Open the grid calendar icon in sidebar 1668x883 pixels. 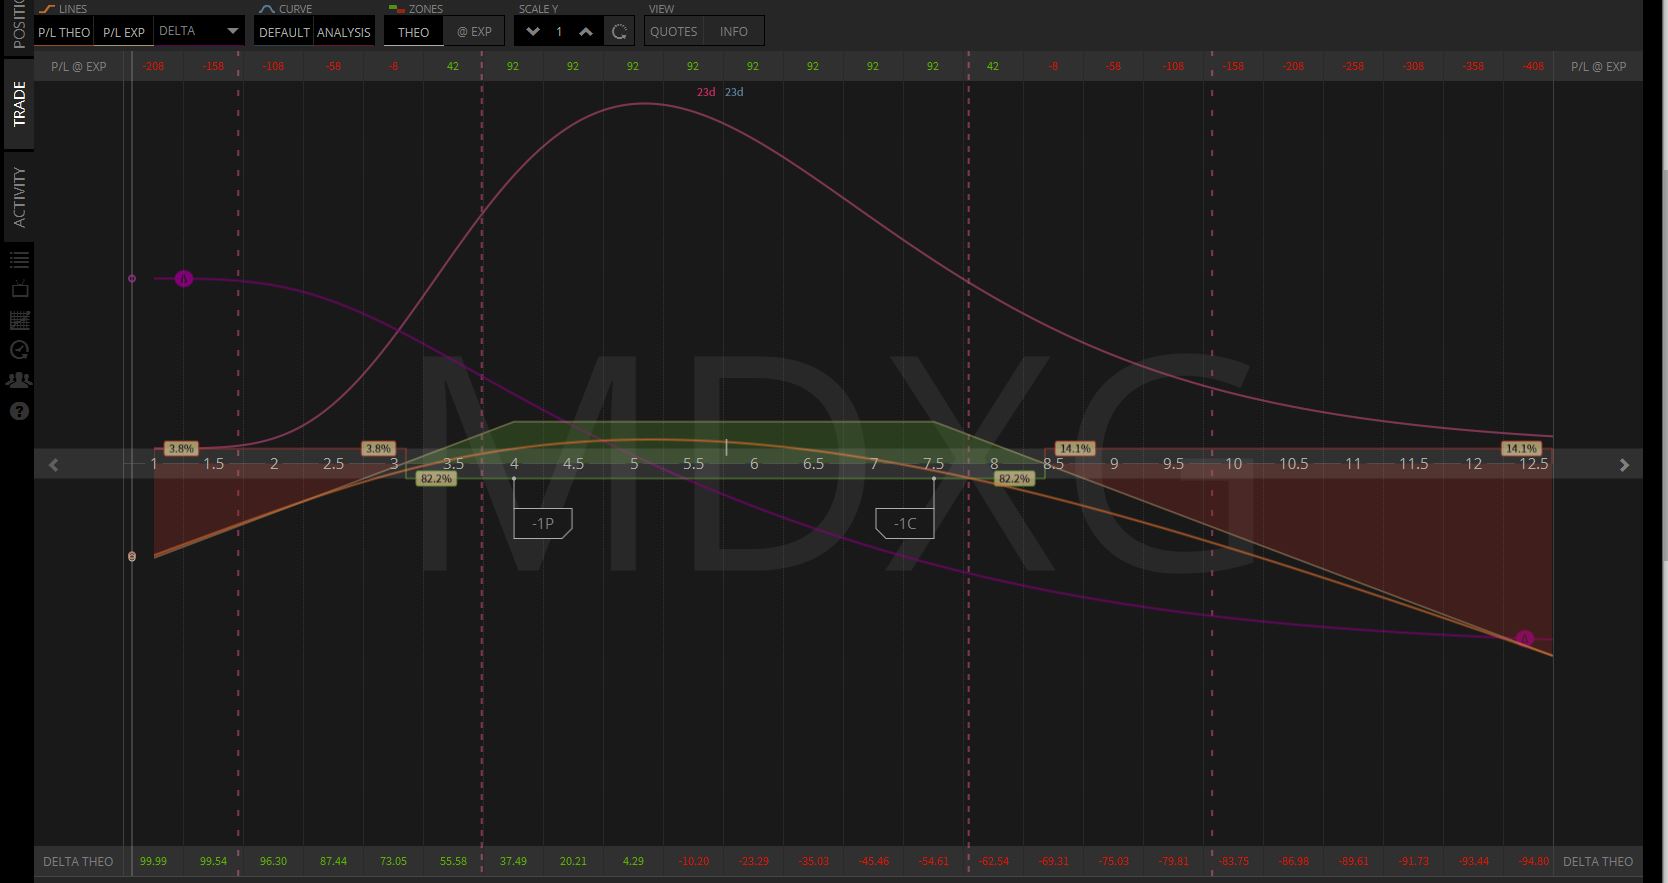point(19,320)
